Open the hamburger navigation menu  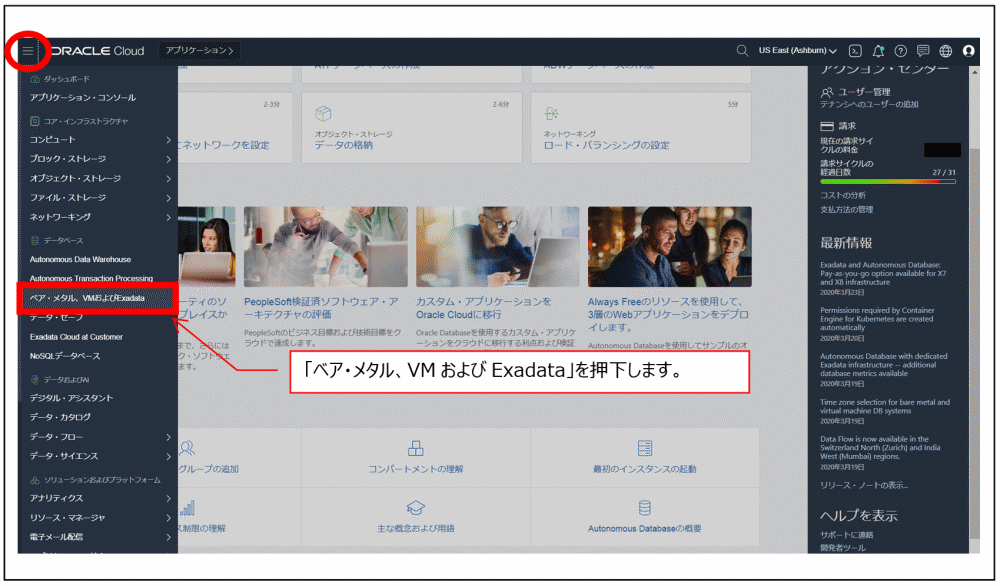28,51
